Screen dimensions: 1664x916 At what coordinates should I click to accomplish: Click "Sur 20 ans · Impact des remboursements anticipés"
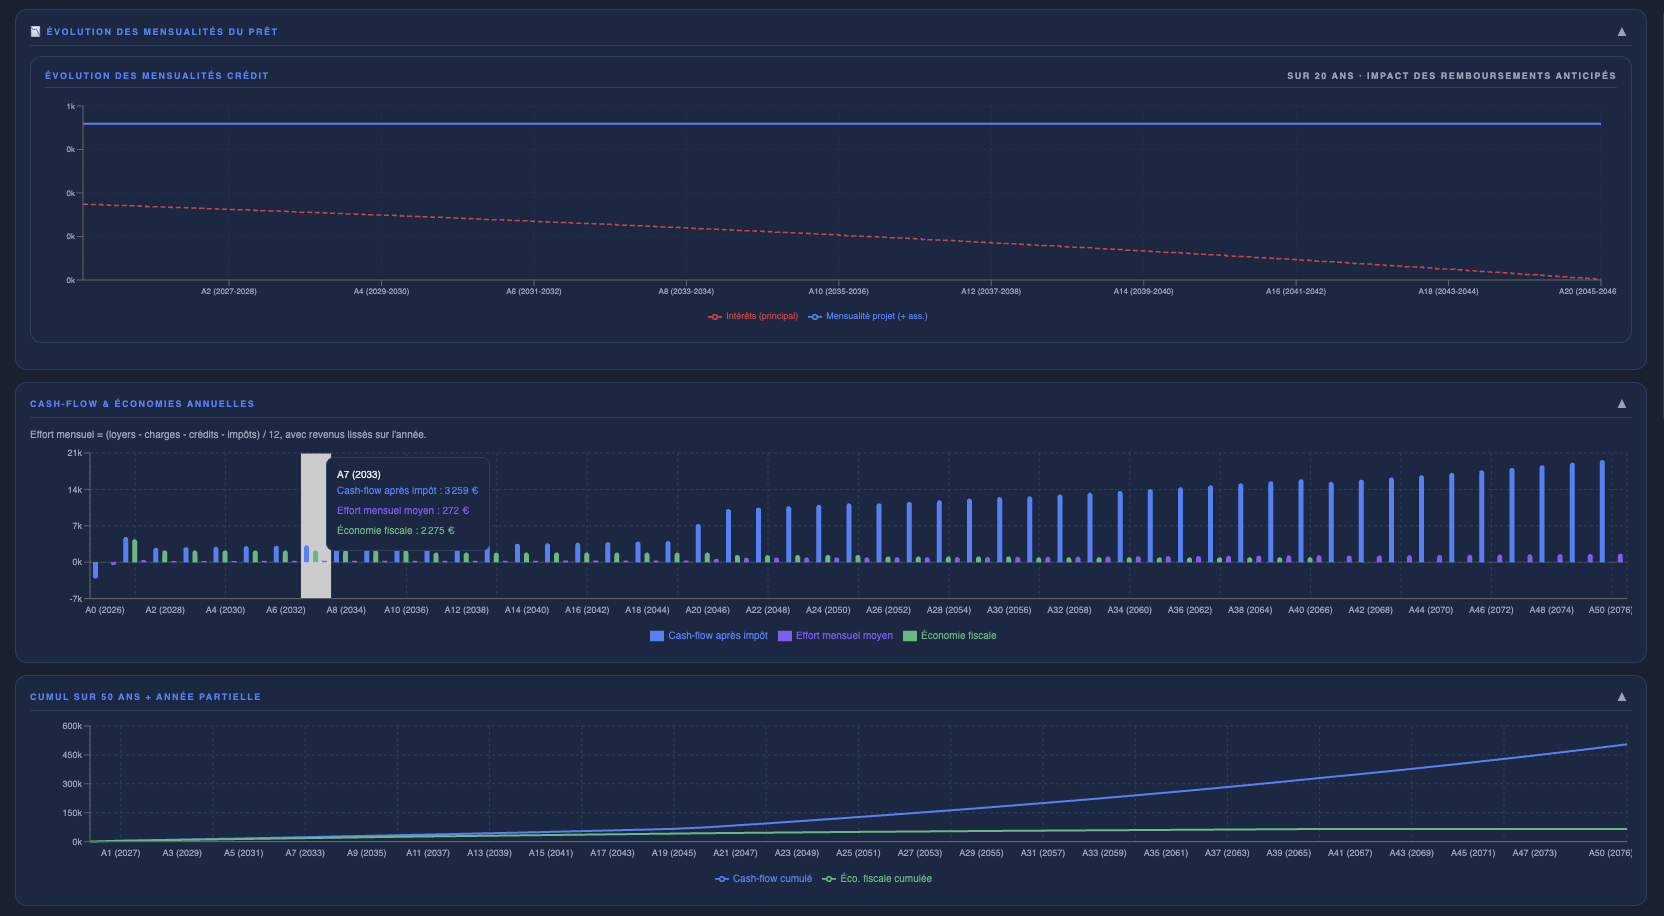[1450, 74]
